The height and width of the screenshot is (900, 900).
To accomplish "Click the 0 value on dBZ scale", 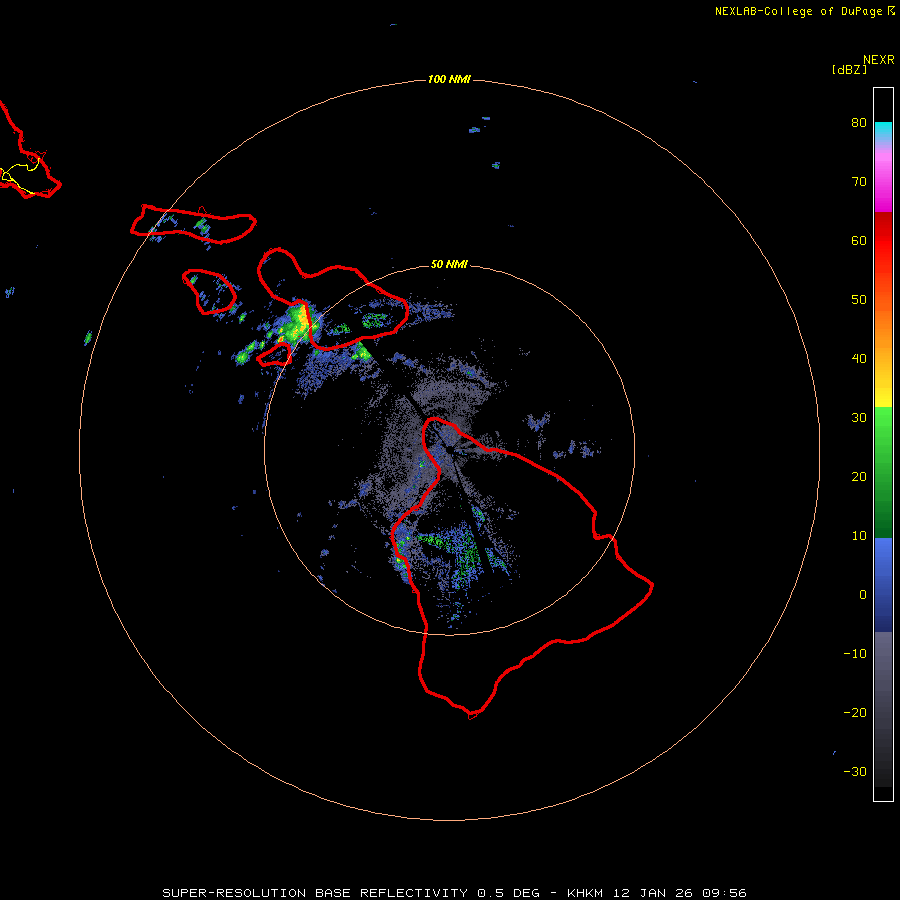I will 863,595.
